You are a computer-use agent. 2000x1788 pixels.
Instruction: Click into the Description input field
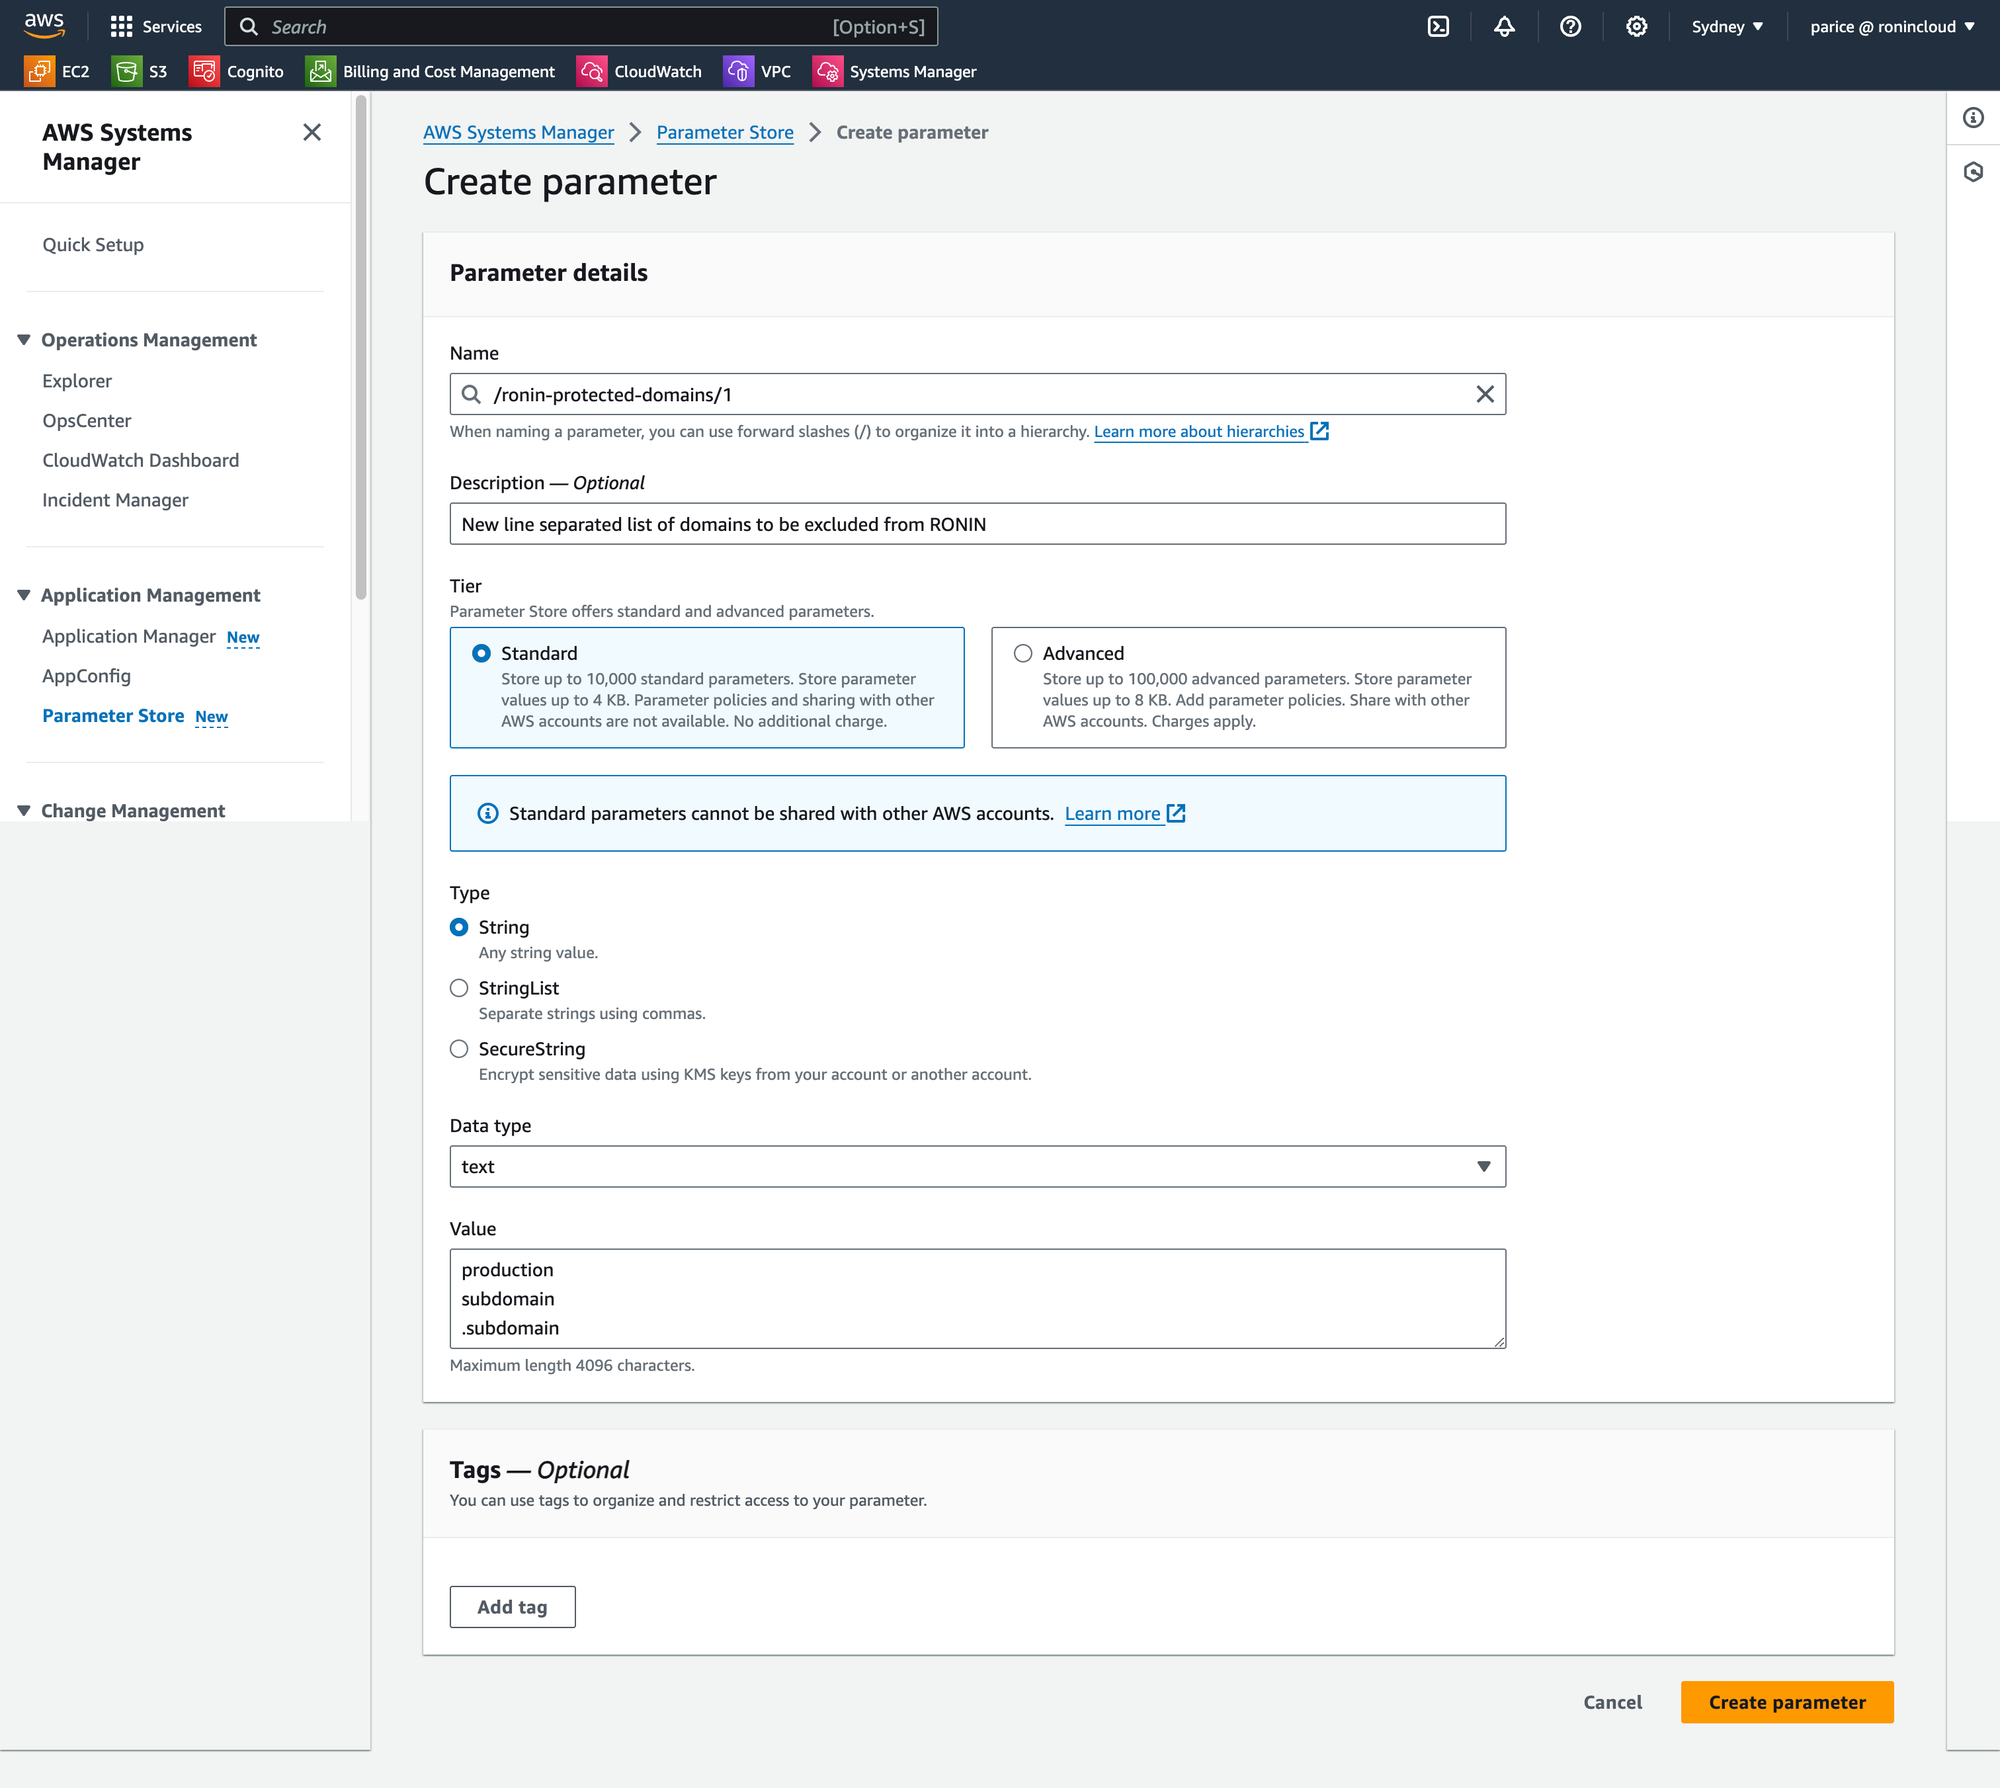[x=977, y=524]
